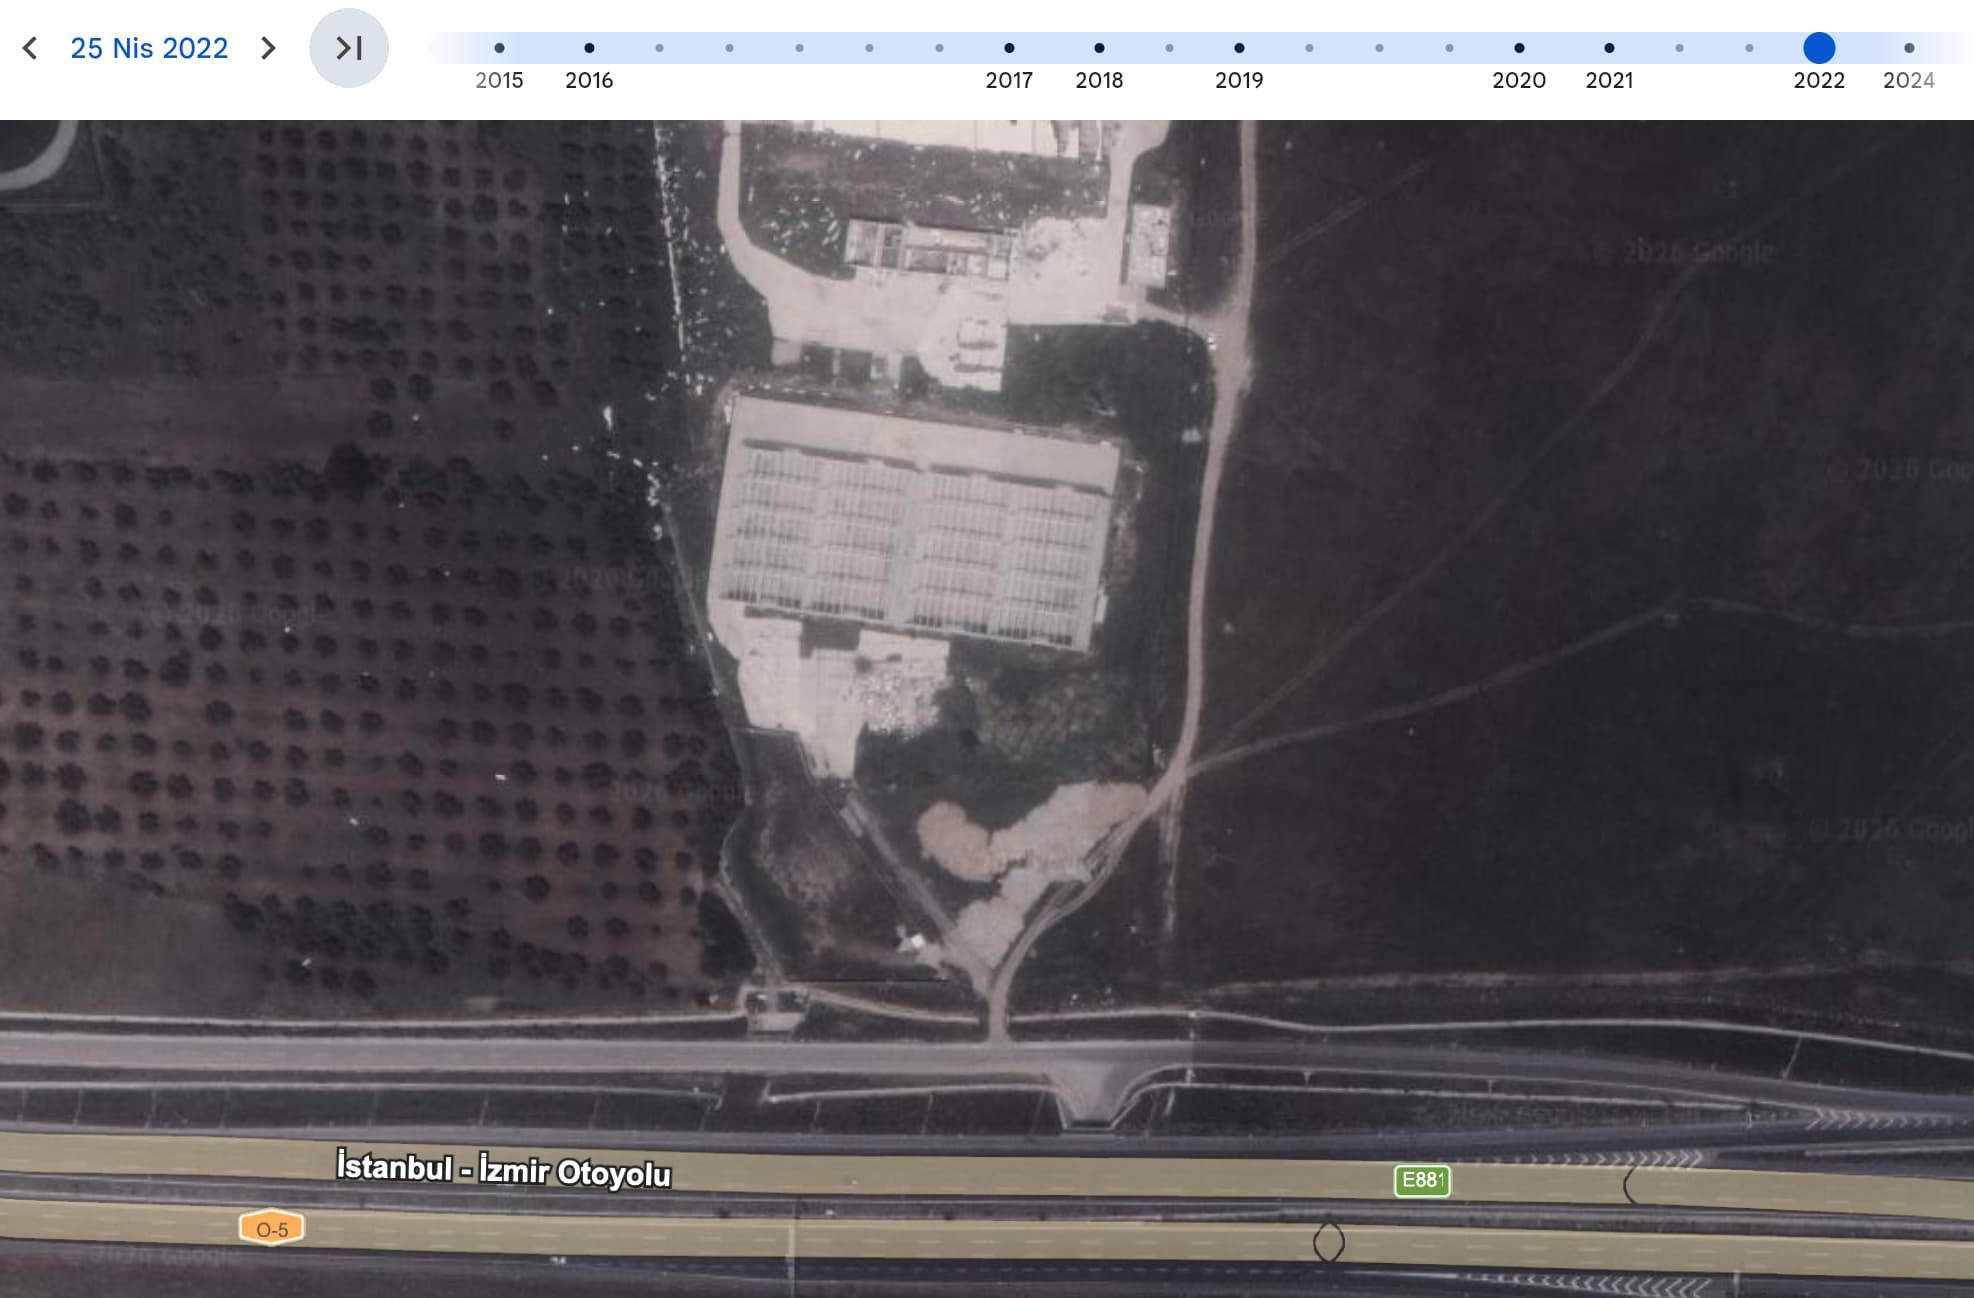Click the İstanbul - İzmir Otoyolu road label
Screen dimensions: 1974x1298
click(503, 1169)
